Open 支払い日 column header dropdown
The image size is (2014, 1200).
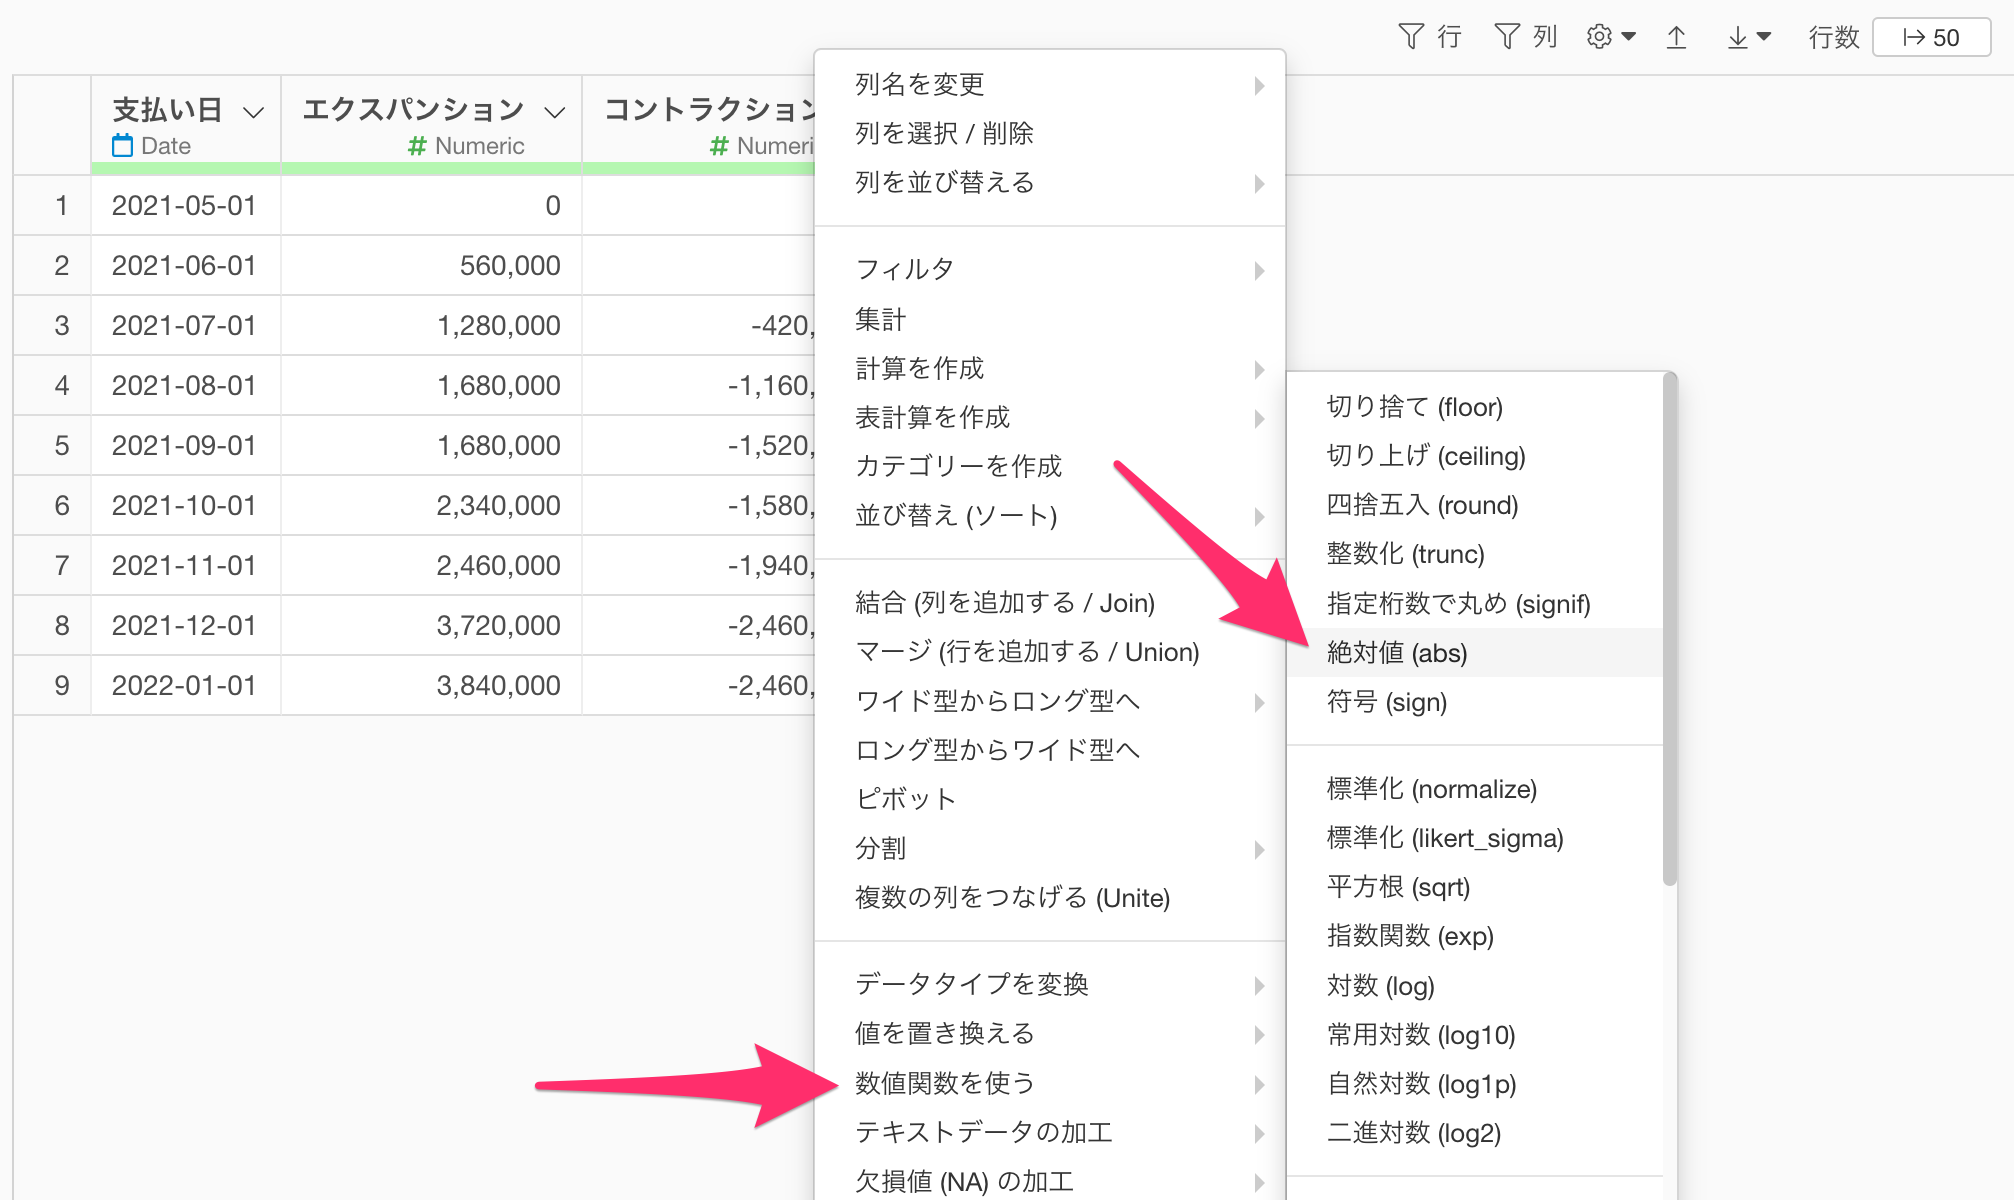(x=254, y=112)
